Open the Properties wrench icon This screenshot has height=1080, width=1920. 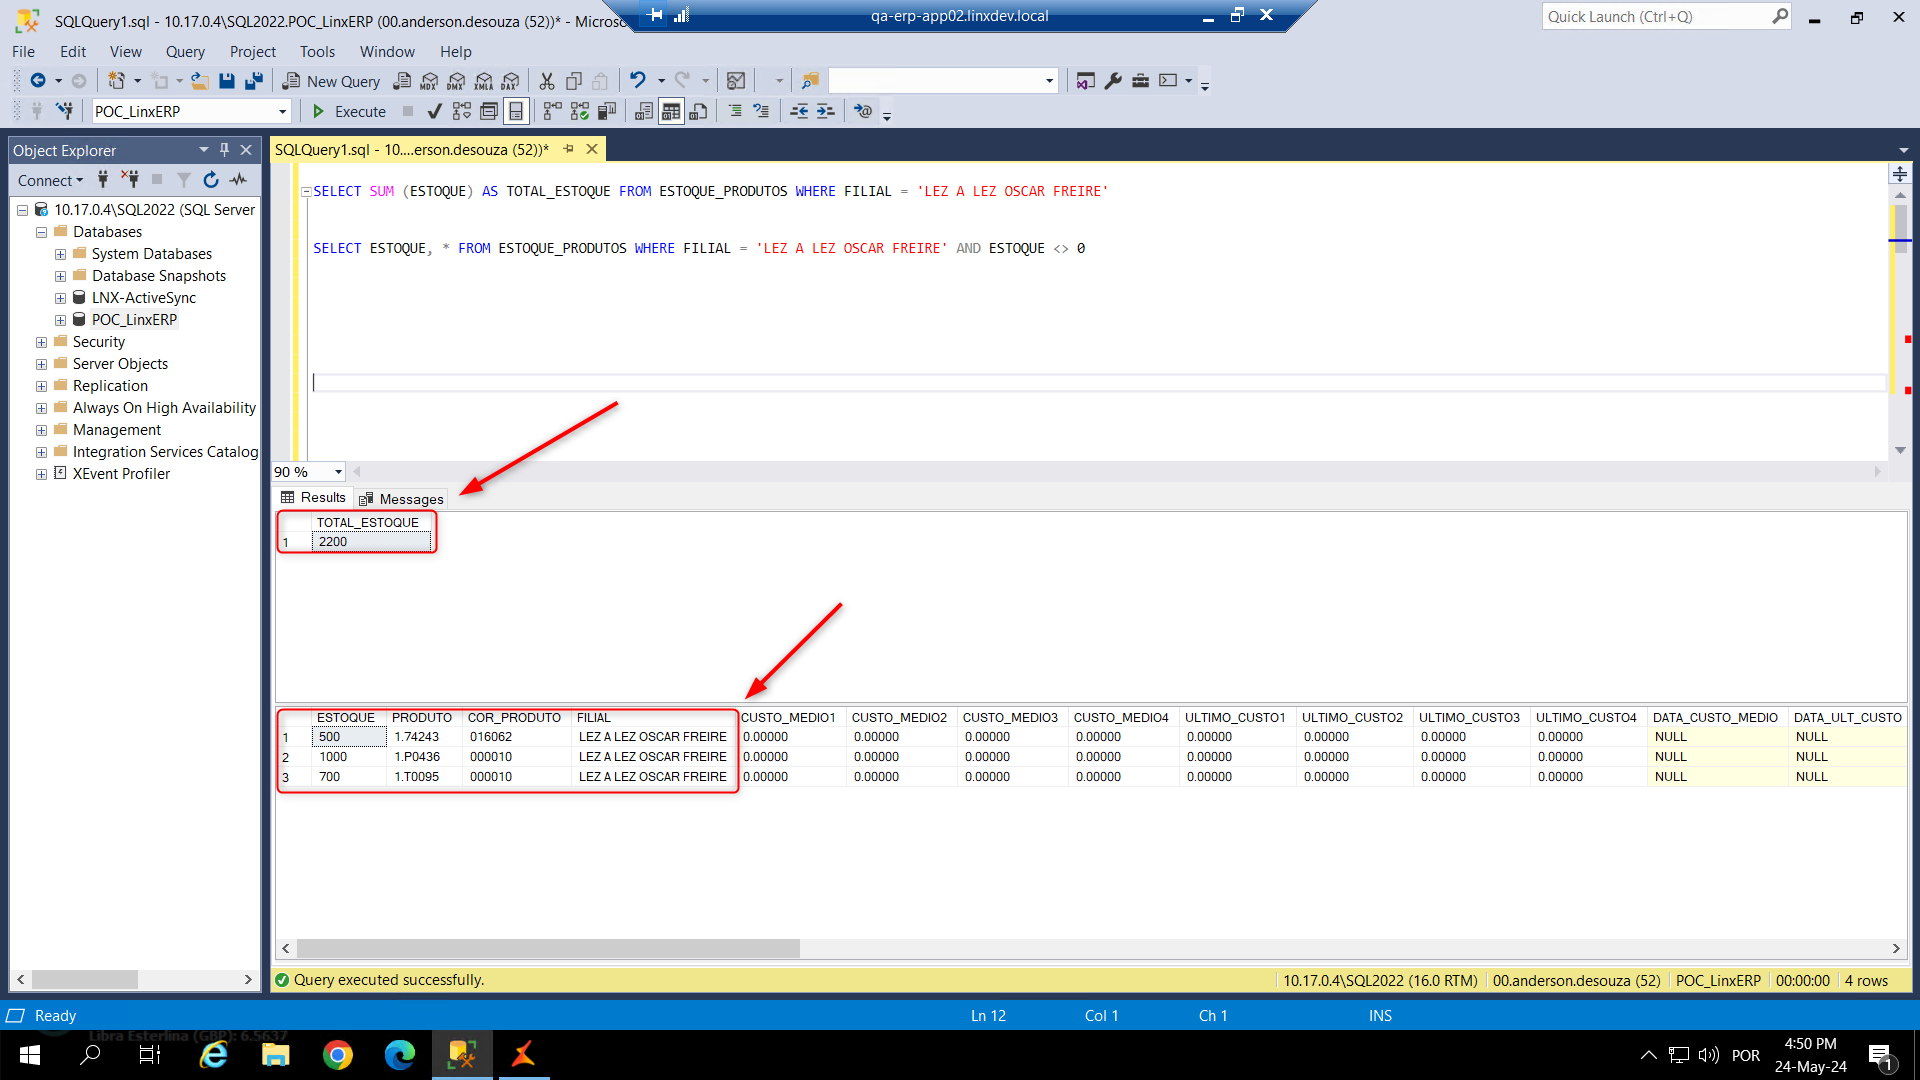pyautogui.click(x=1113, y=81)
